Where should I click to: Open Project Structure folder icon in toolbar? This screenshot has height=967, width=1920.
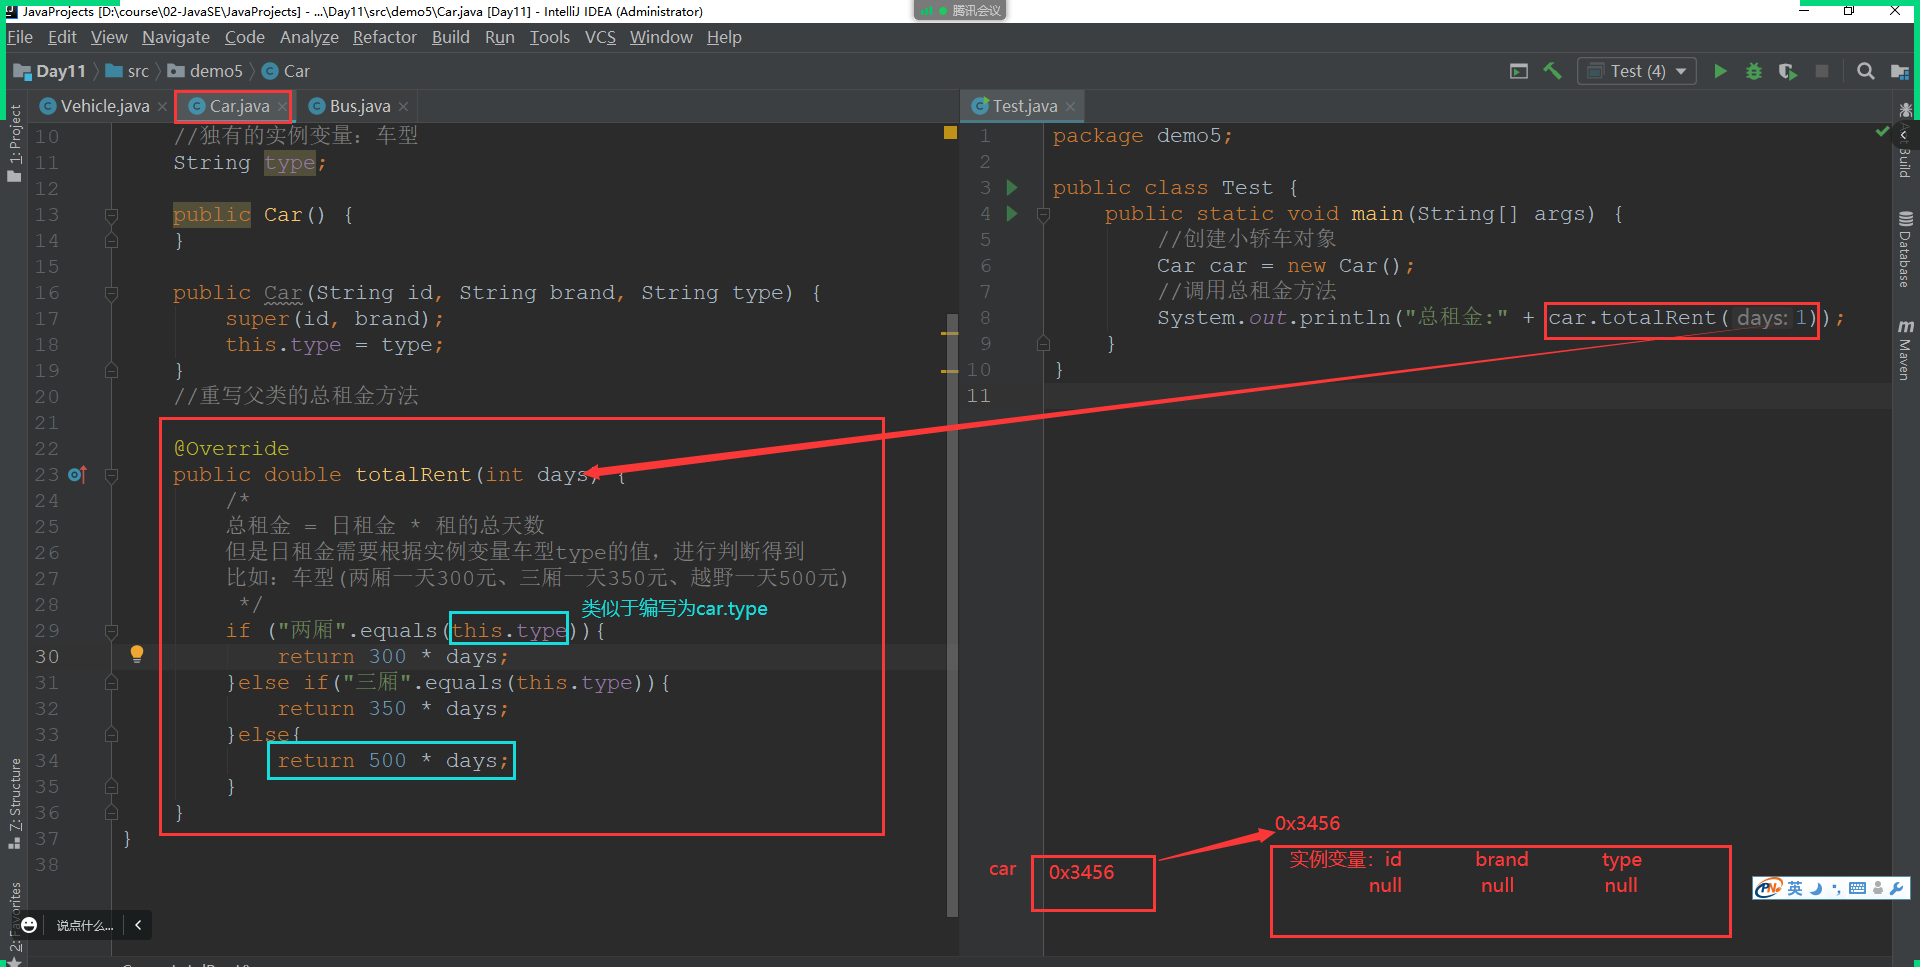[1899, 71]
